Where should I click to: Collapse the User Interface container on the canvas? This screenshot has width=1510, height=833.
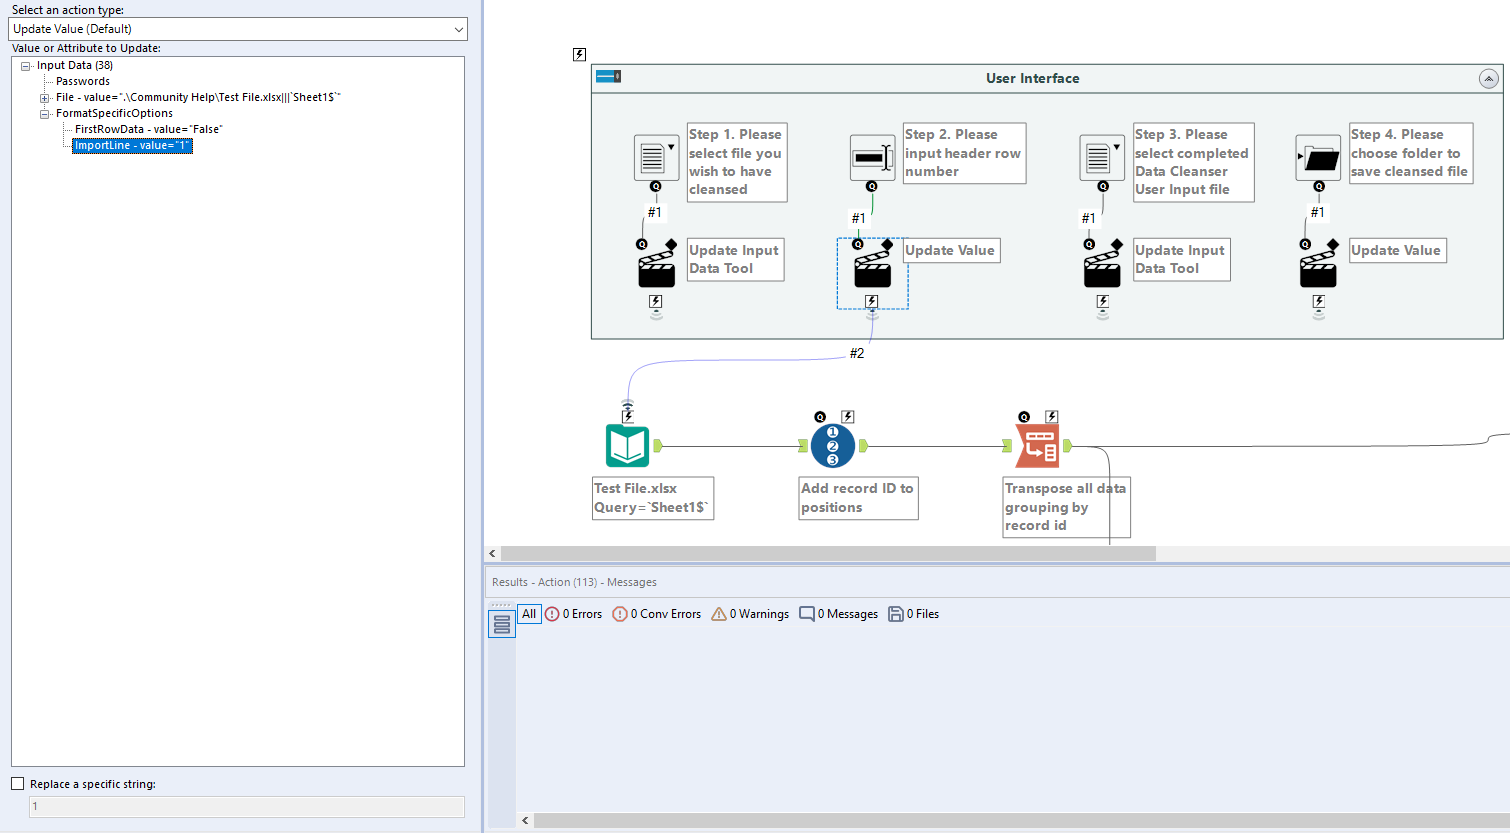(x=1489, y=78)
